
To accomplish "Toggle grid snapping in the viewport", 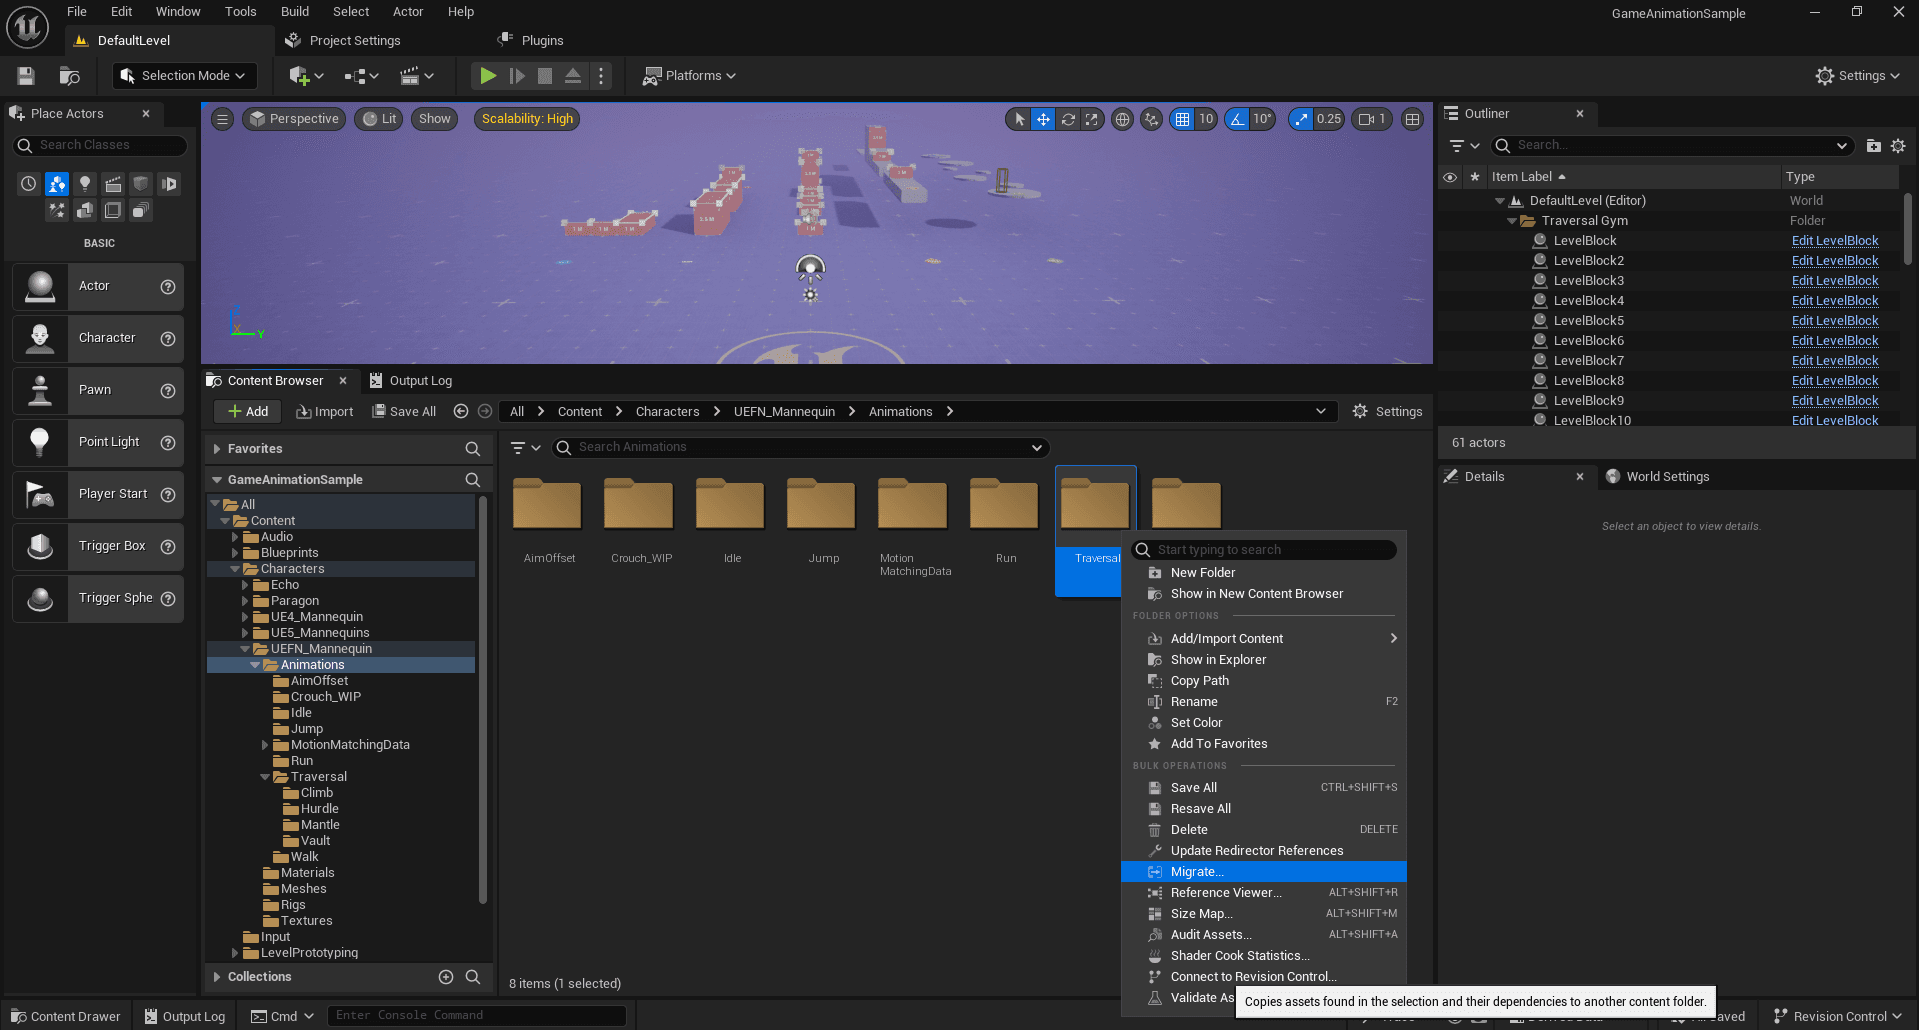I will [1183, 119].
